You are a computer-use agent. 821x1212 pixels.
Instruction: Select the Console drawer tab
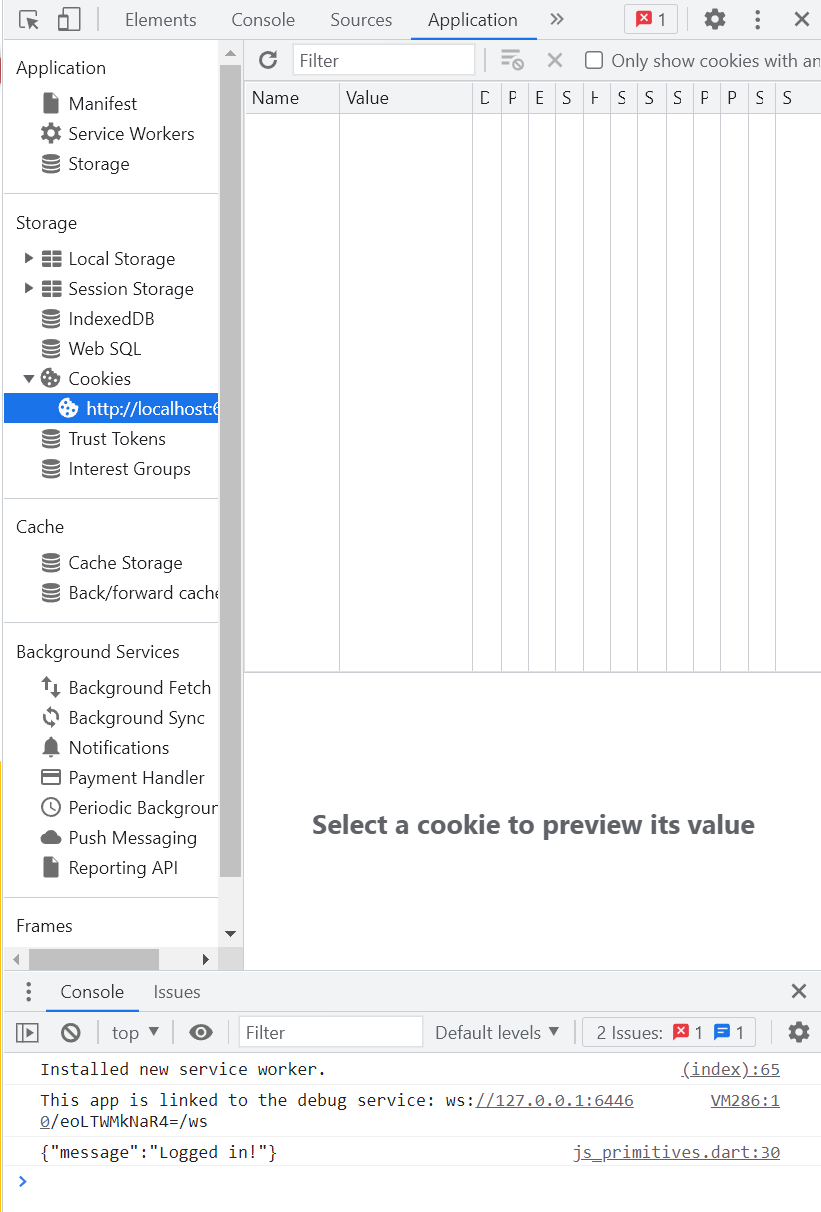pos(92,992)
